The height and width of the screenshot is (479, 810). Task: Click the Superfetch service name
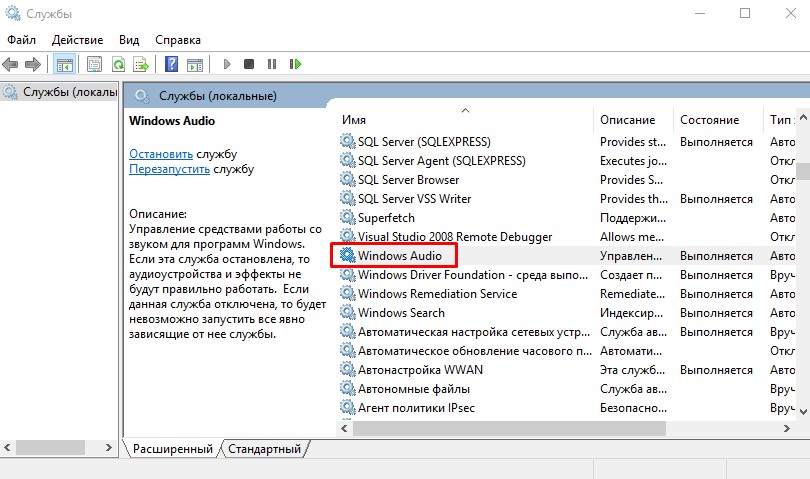point(386,218)
